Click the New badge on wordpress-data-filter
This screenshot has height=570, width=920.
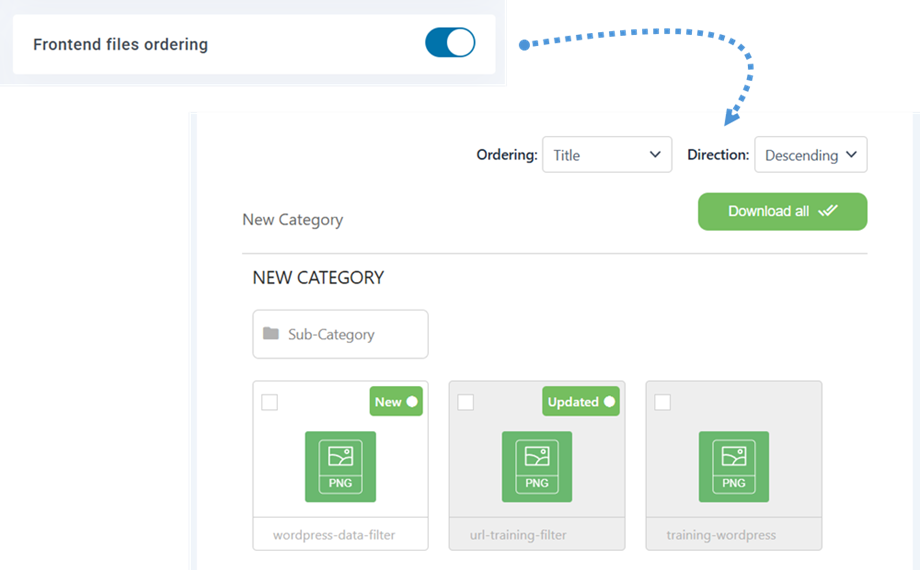point(397,402)
